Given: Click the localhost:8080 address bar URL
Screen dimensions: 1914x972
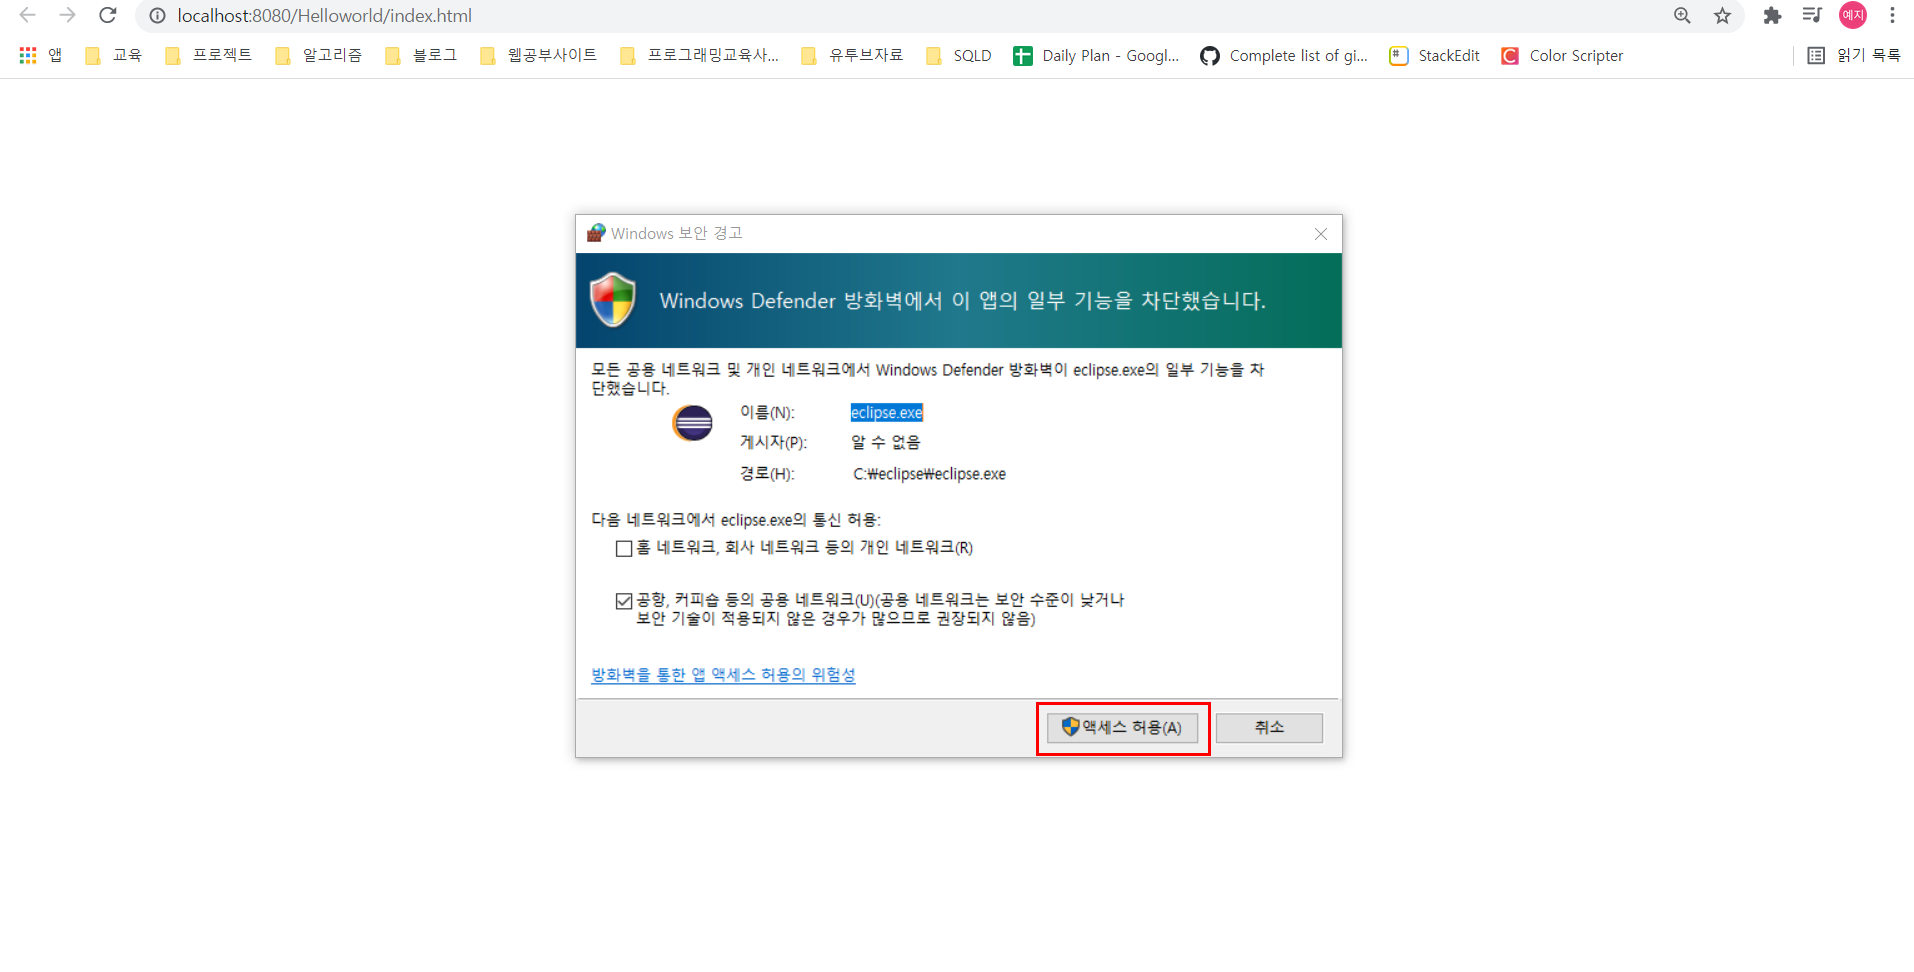Looking at the screenshot, I should click(324, 16).
